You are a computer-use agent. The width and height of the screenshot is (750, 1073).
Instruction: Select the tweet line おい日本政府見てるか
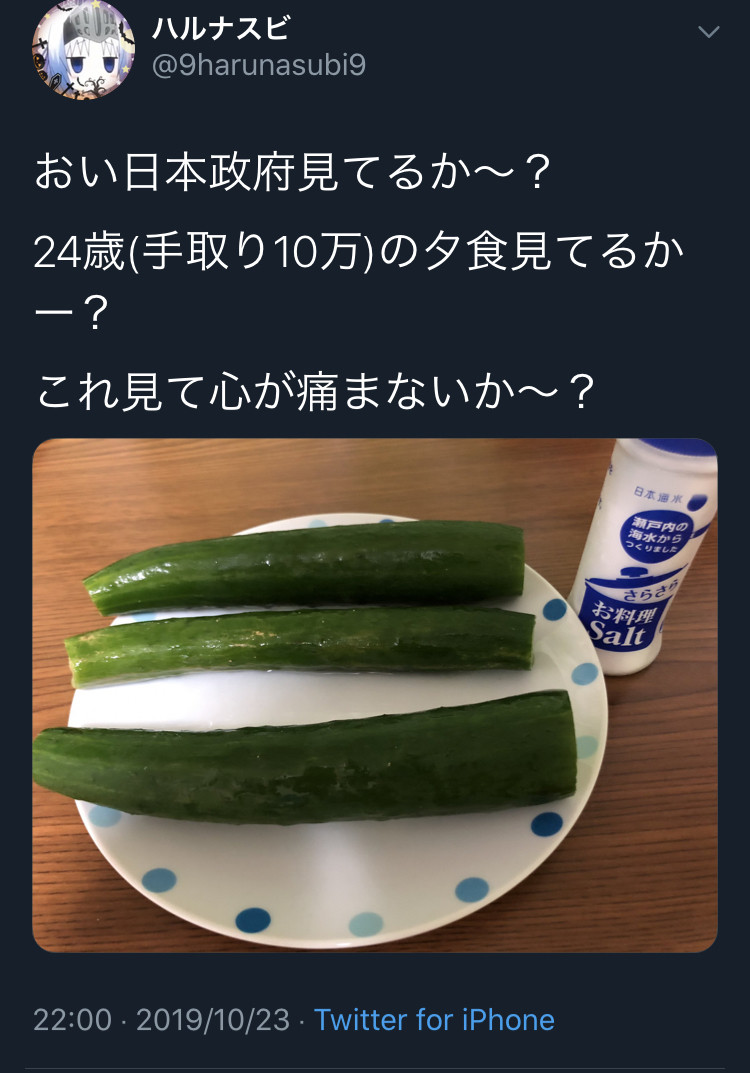pyautogui.click(x=292, y=172)
